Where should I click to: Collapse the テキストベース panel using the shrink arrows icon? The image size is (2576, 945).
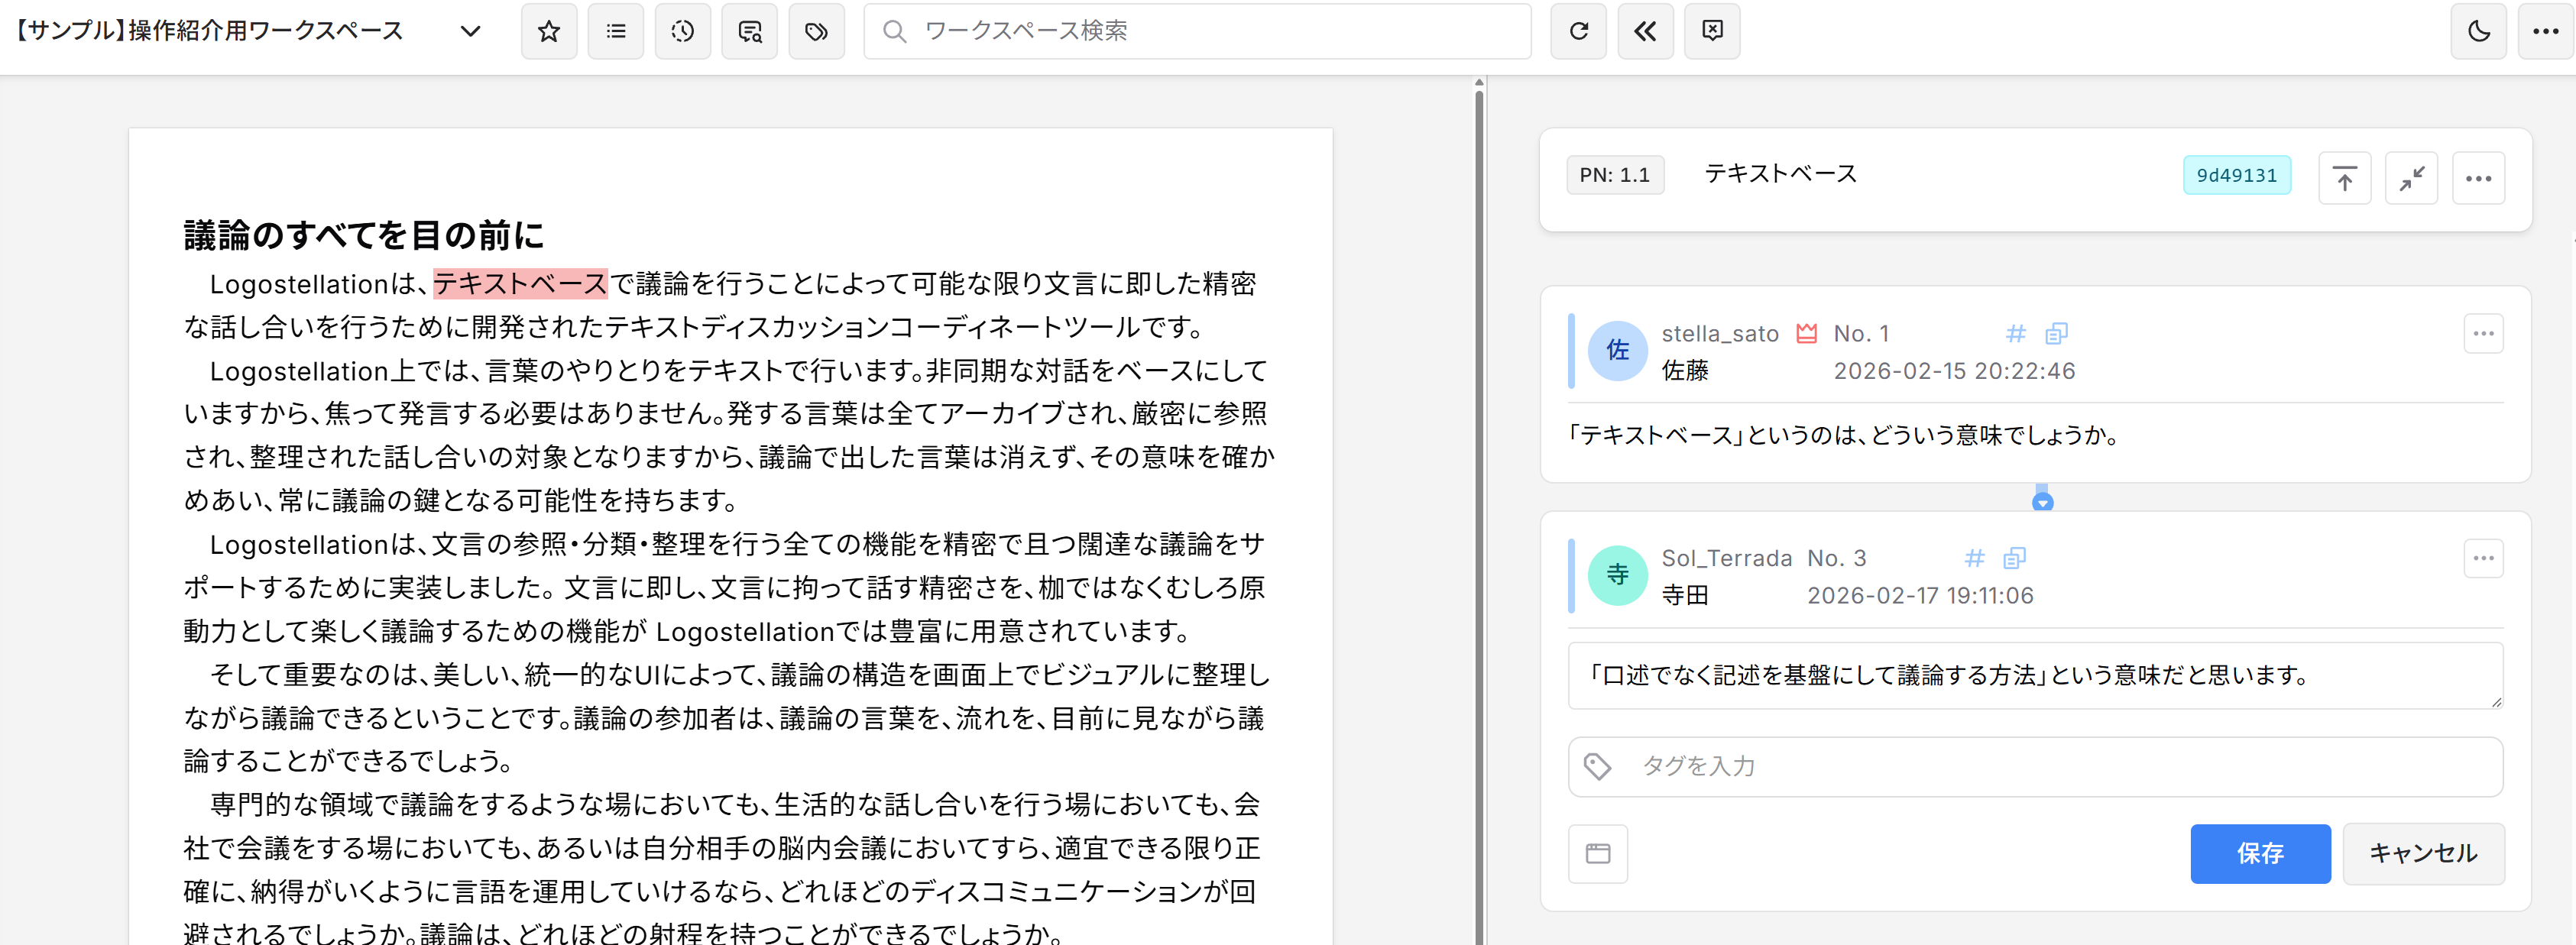2412,177
